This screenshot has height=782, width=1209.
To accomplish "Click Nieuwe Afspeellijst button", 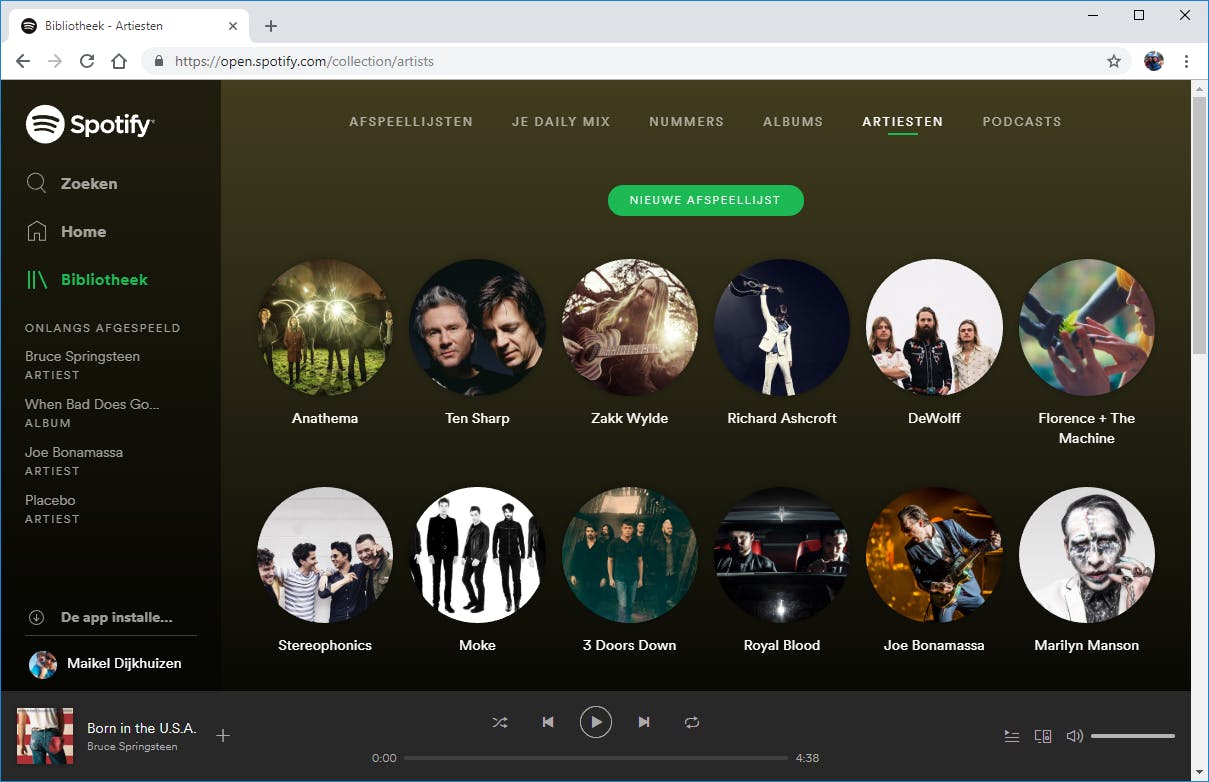I will point(705,200).
